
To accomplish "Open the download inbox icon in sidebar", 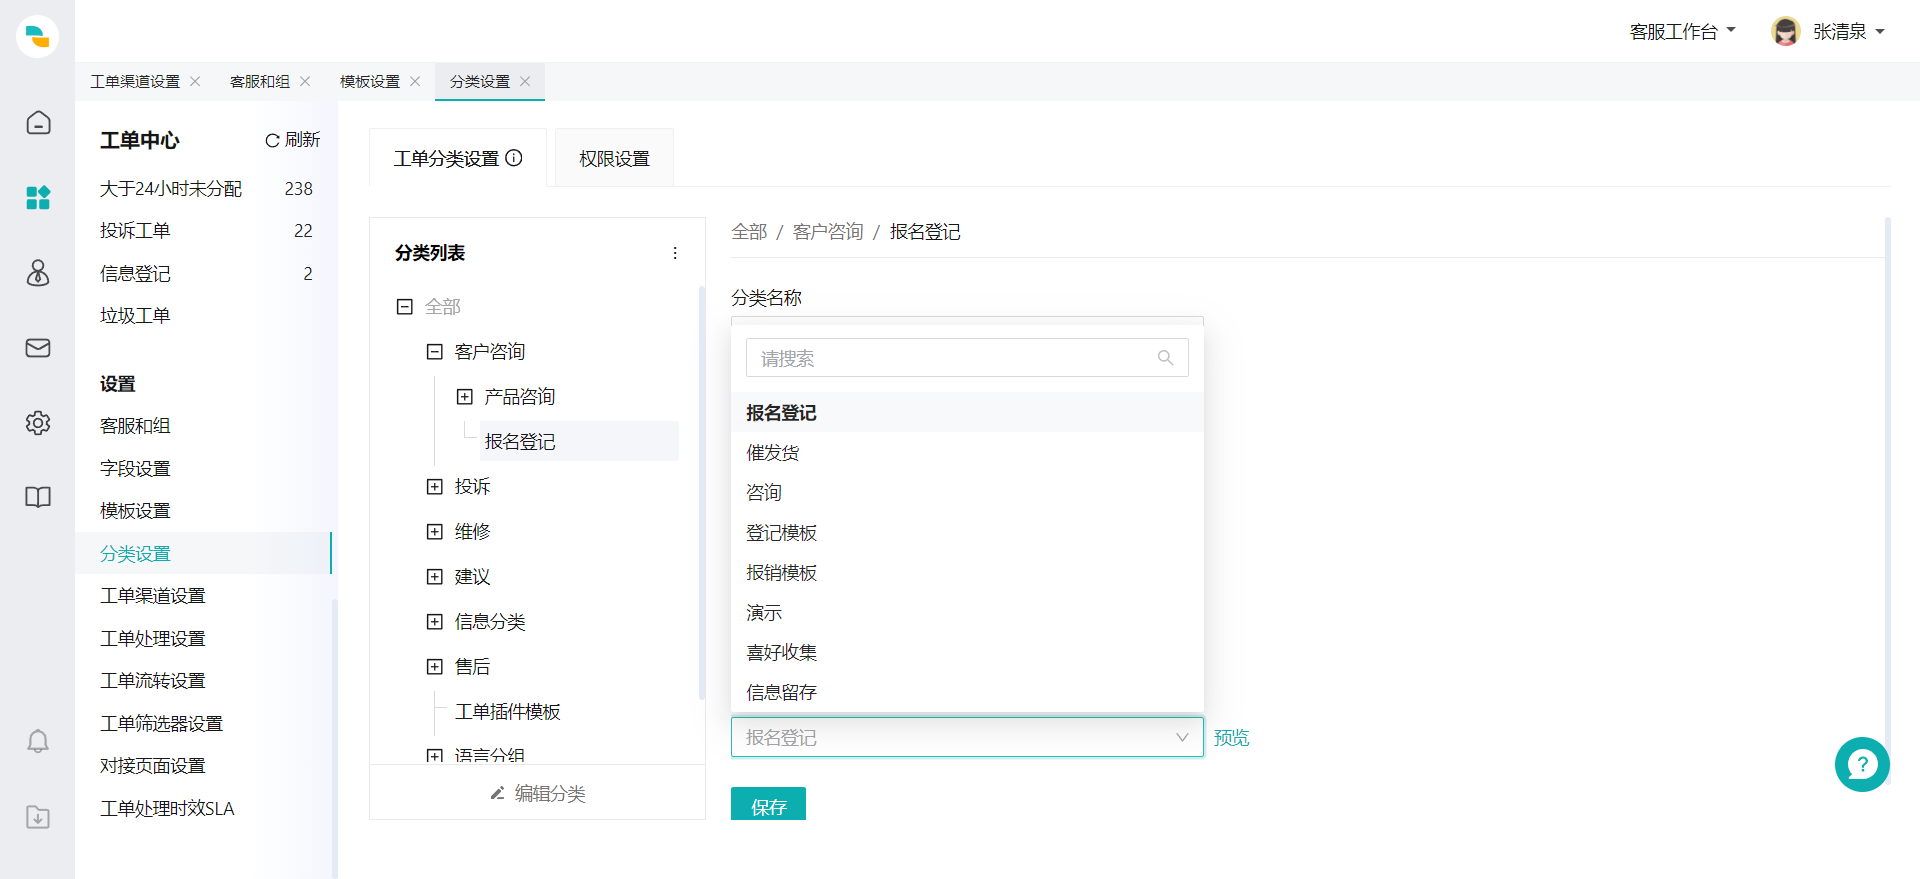I will 38,817.
